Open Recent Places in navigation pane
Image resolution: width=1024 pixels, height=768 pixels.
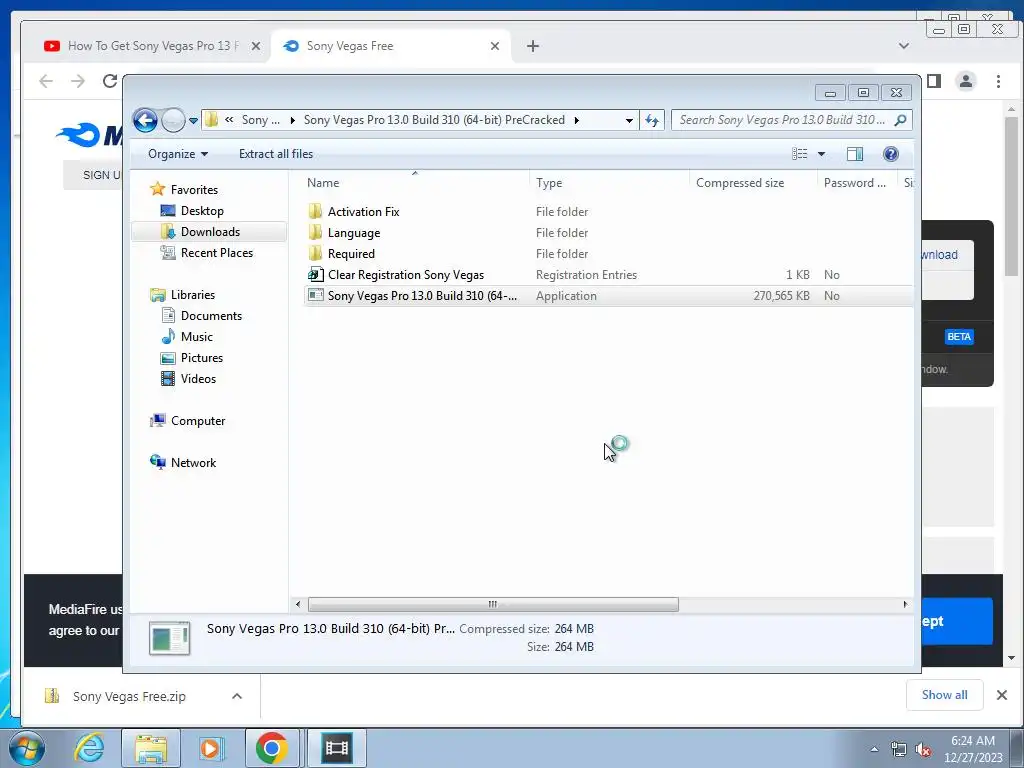pyautogui.click(x=216, y=253)
